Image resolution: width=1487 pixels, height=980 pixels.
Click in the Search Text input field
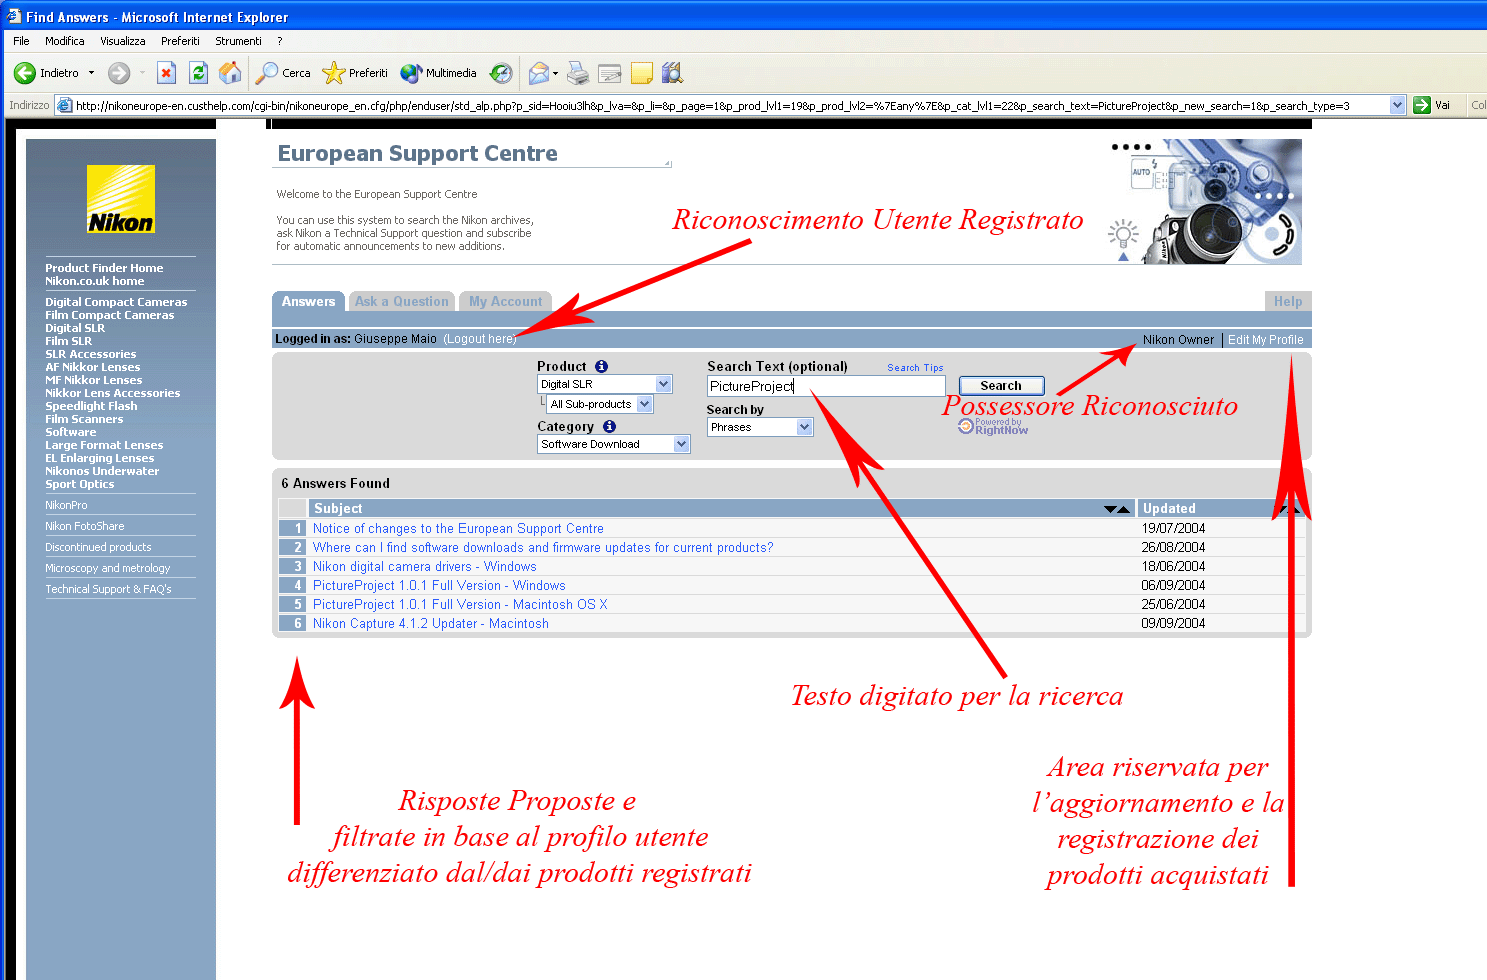[x=826, y=386]
